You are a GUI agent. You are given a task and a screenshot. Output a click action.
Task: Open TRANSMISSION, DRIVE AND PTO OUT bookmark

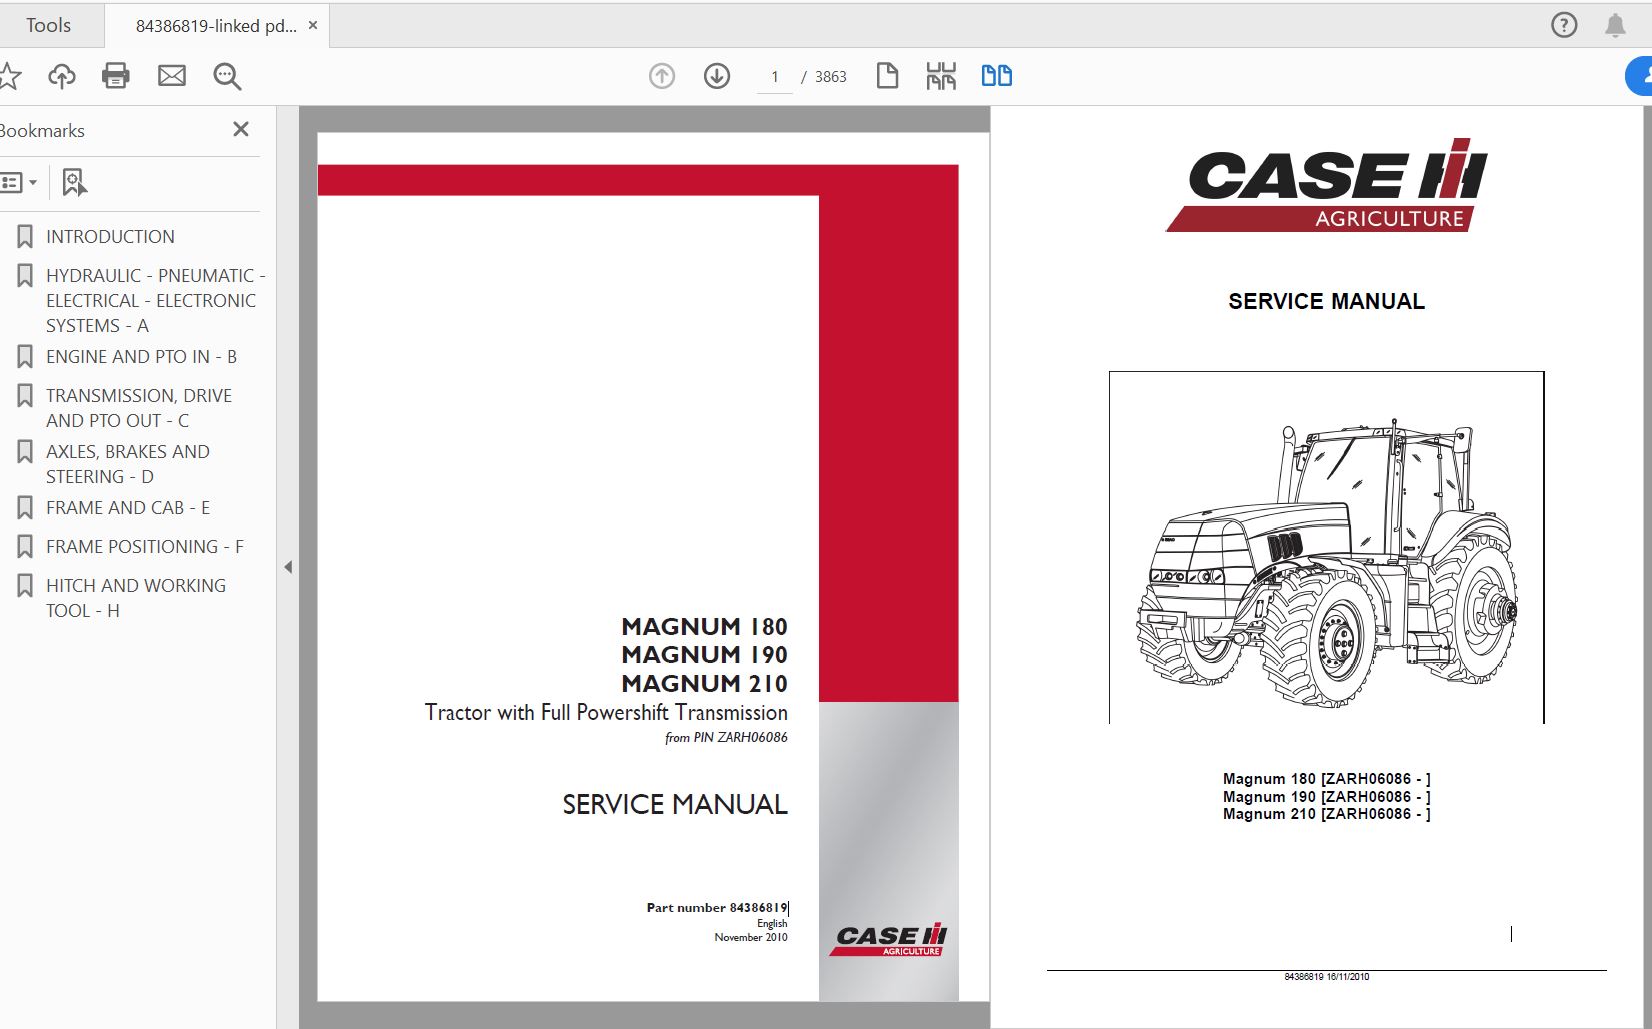pos(139,408)
